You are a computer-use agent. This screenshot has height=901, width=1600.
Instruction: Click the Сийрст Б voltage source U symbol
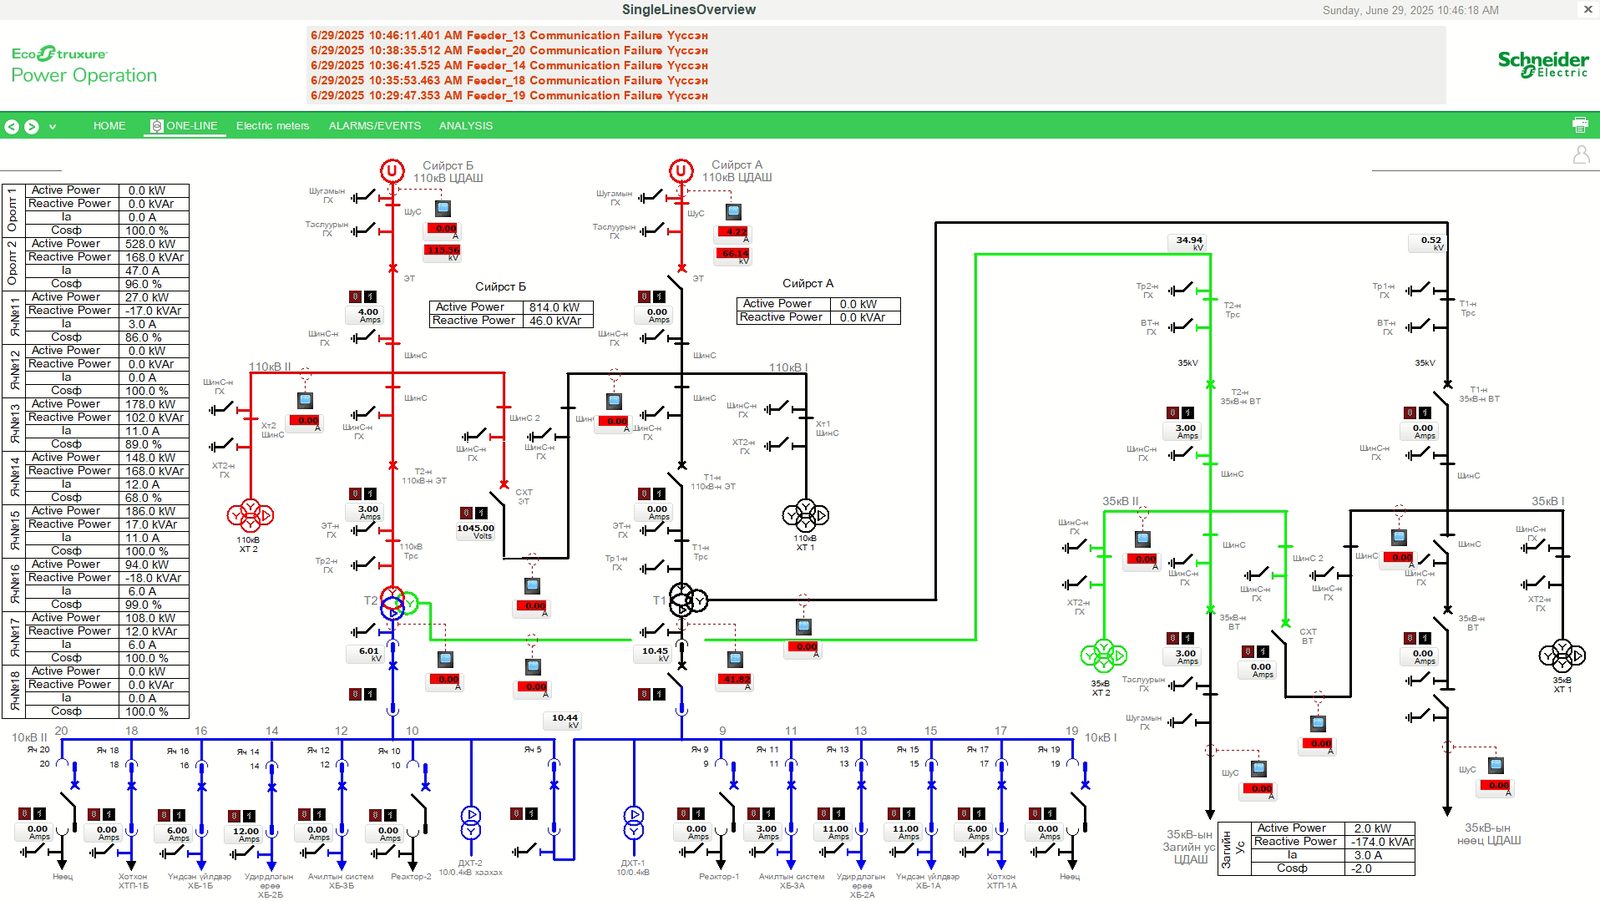coord(392,171)
